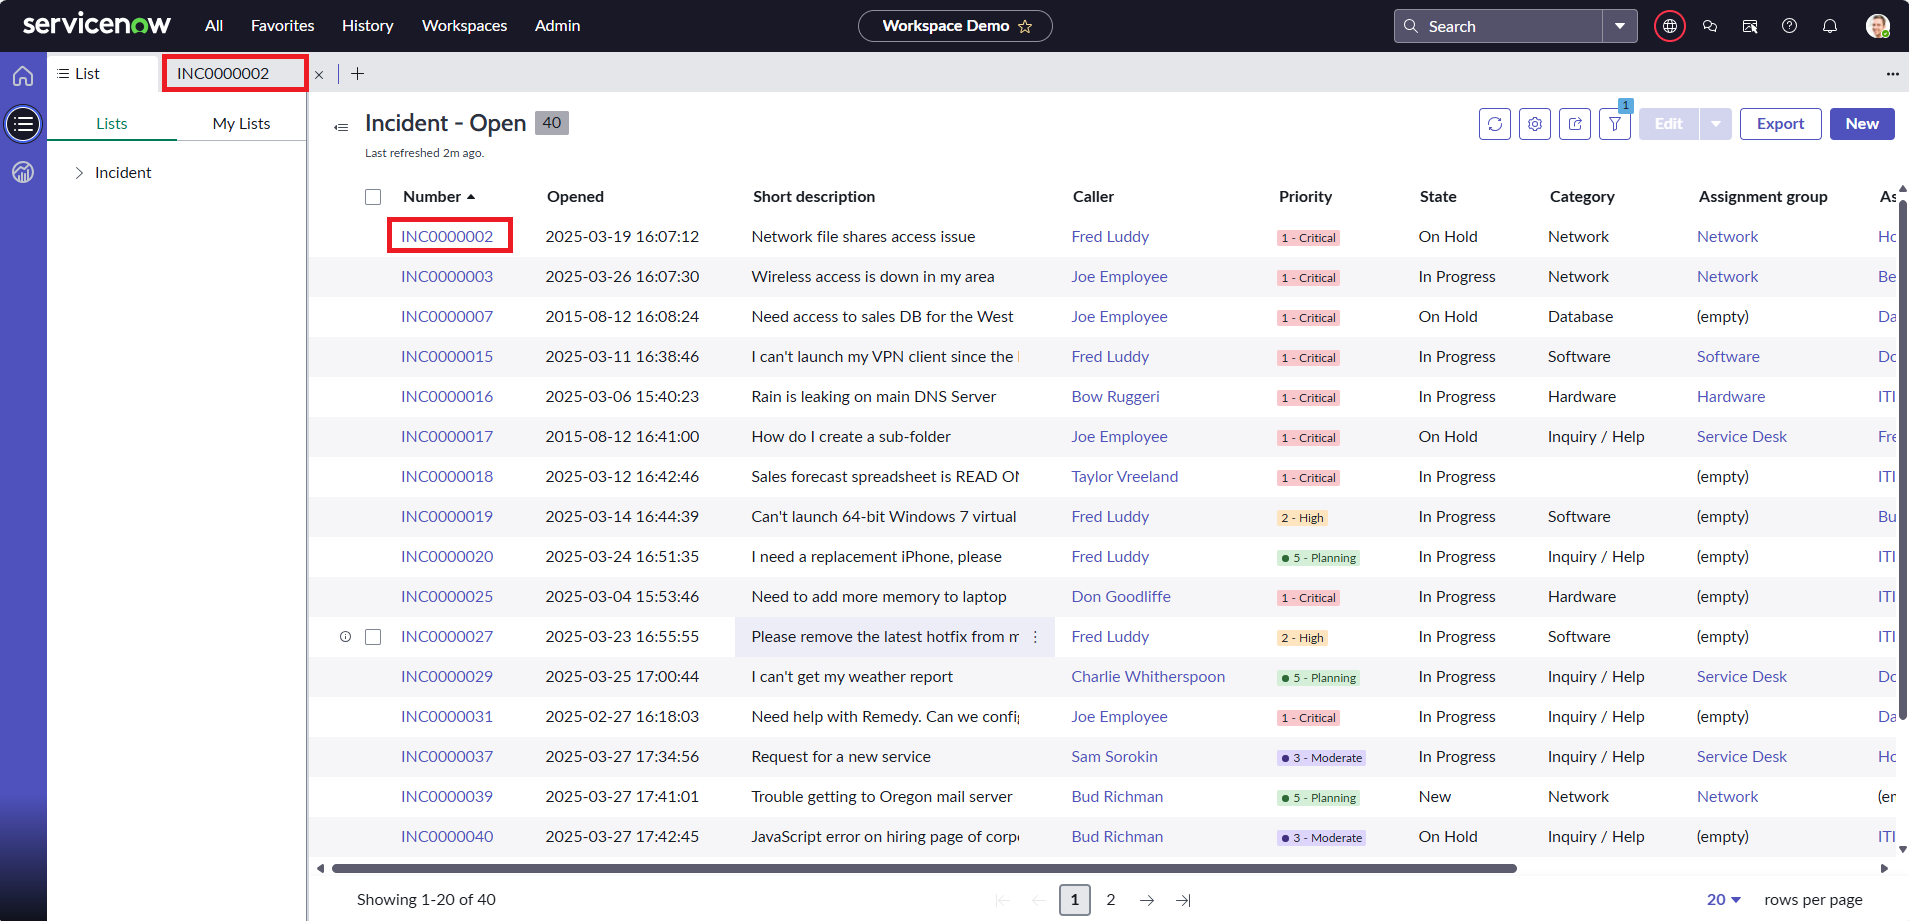Click the refresh list icon
1909x921 pixels.
coord(1494,124)
